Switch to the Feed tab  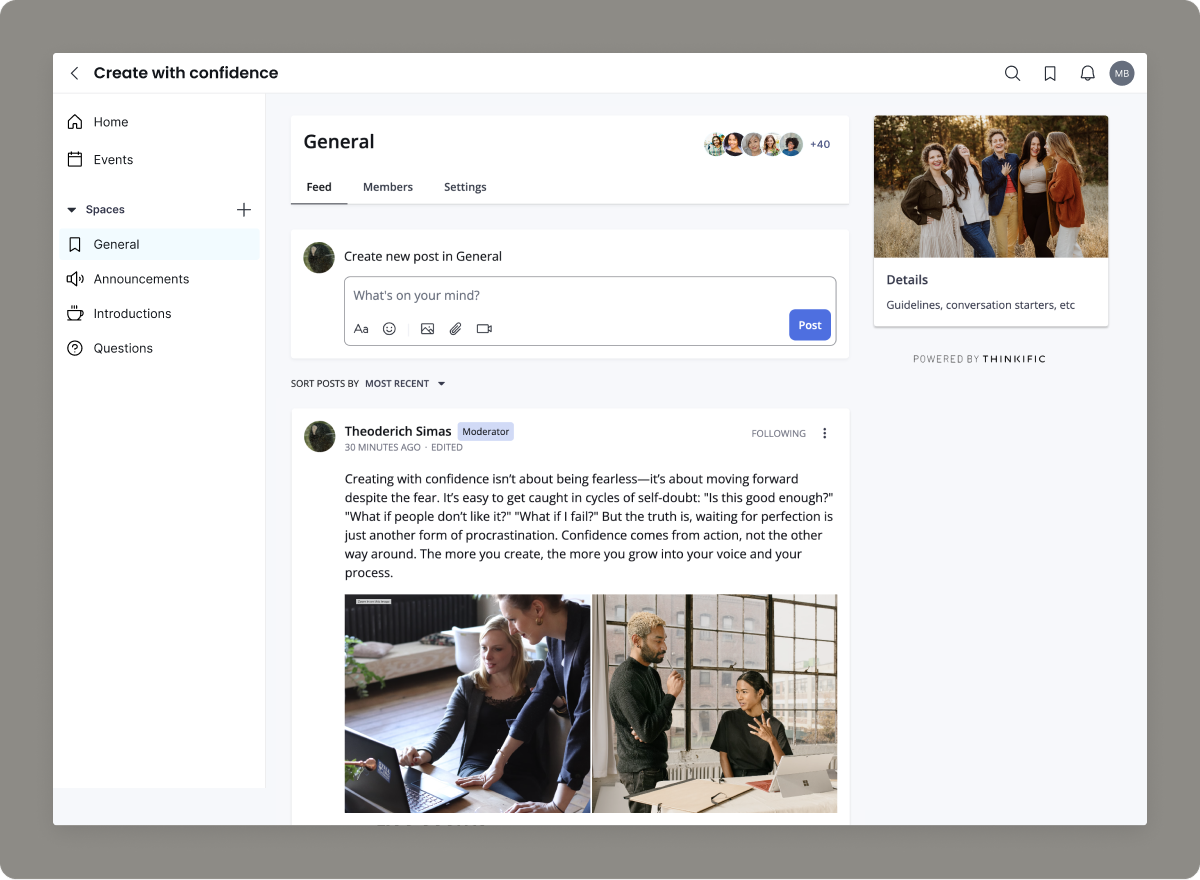click(x=319, y=187)
